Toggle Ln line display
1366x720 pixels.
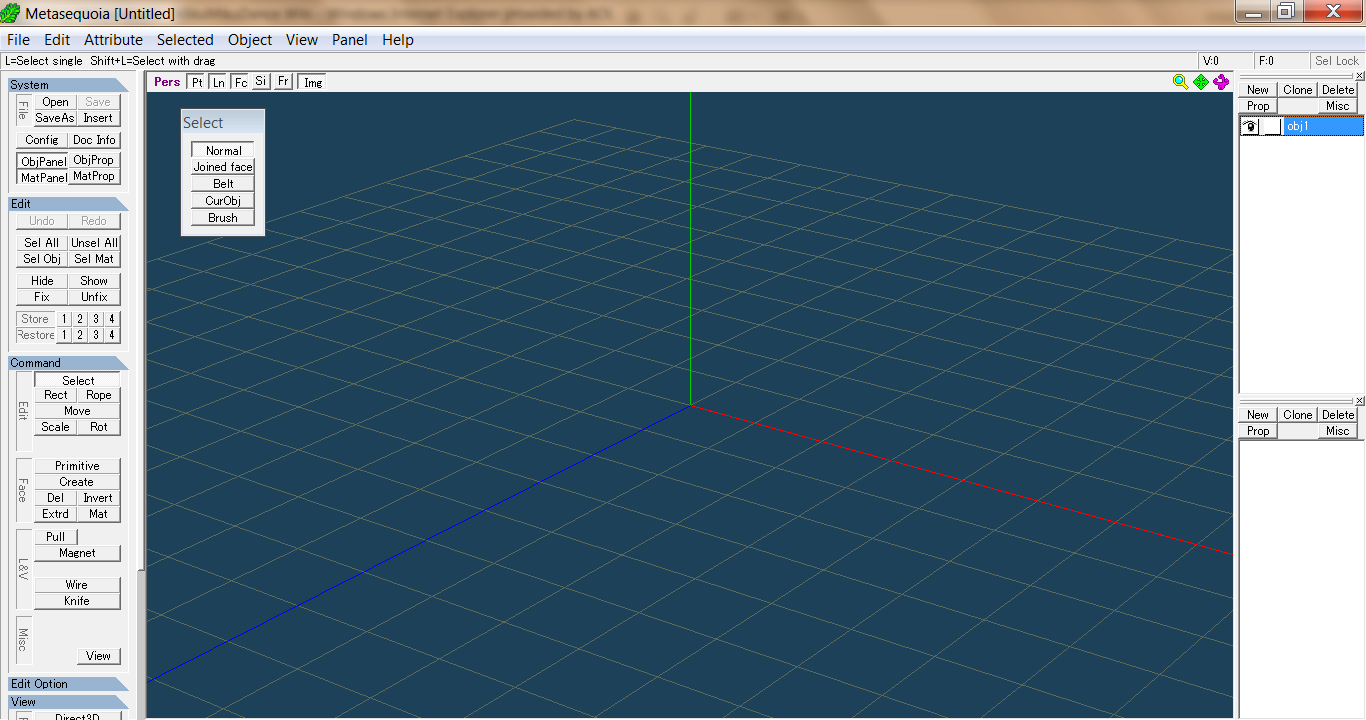tap(219, 82)
